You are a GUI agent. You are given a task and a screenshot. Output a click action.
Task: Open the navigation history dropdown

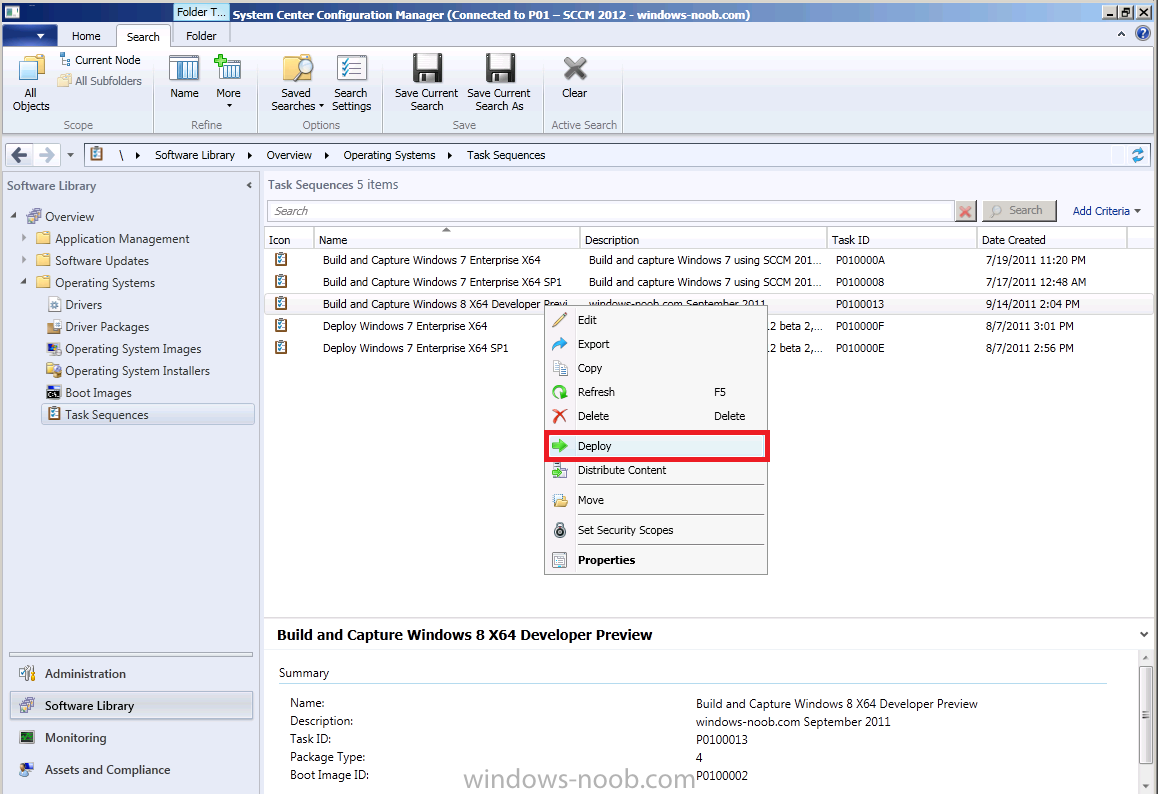pyautogui.click(x=70, y=155)
